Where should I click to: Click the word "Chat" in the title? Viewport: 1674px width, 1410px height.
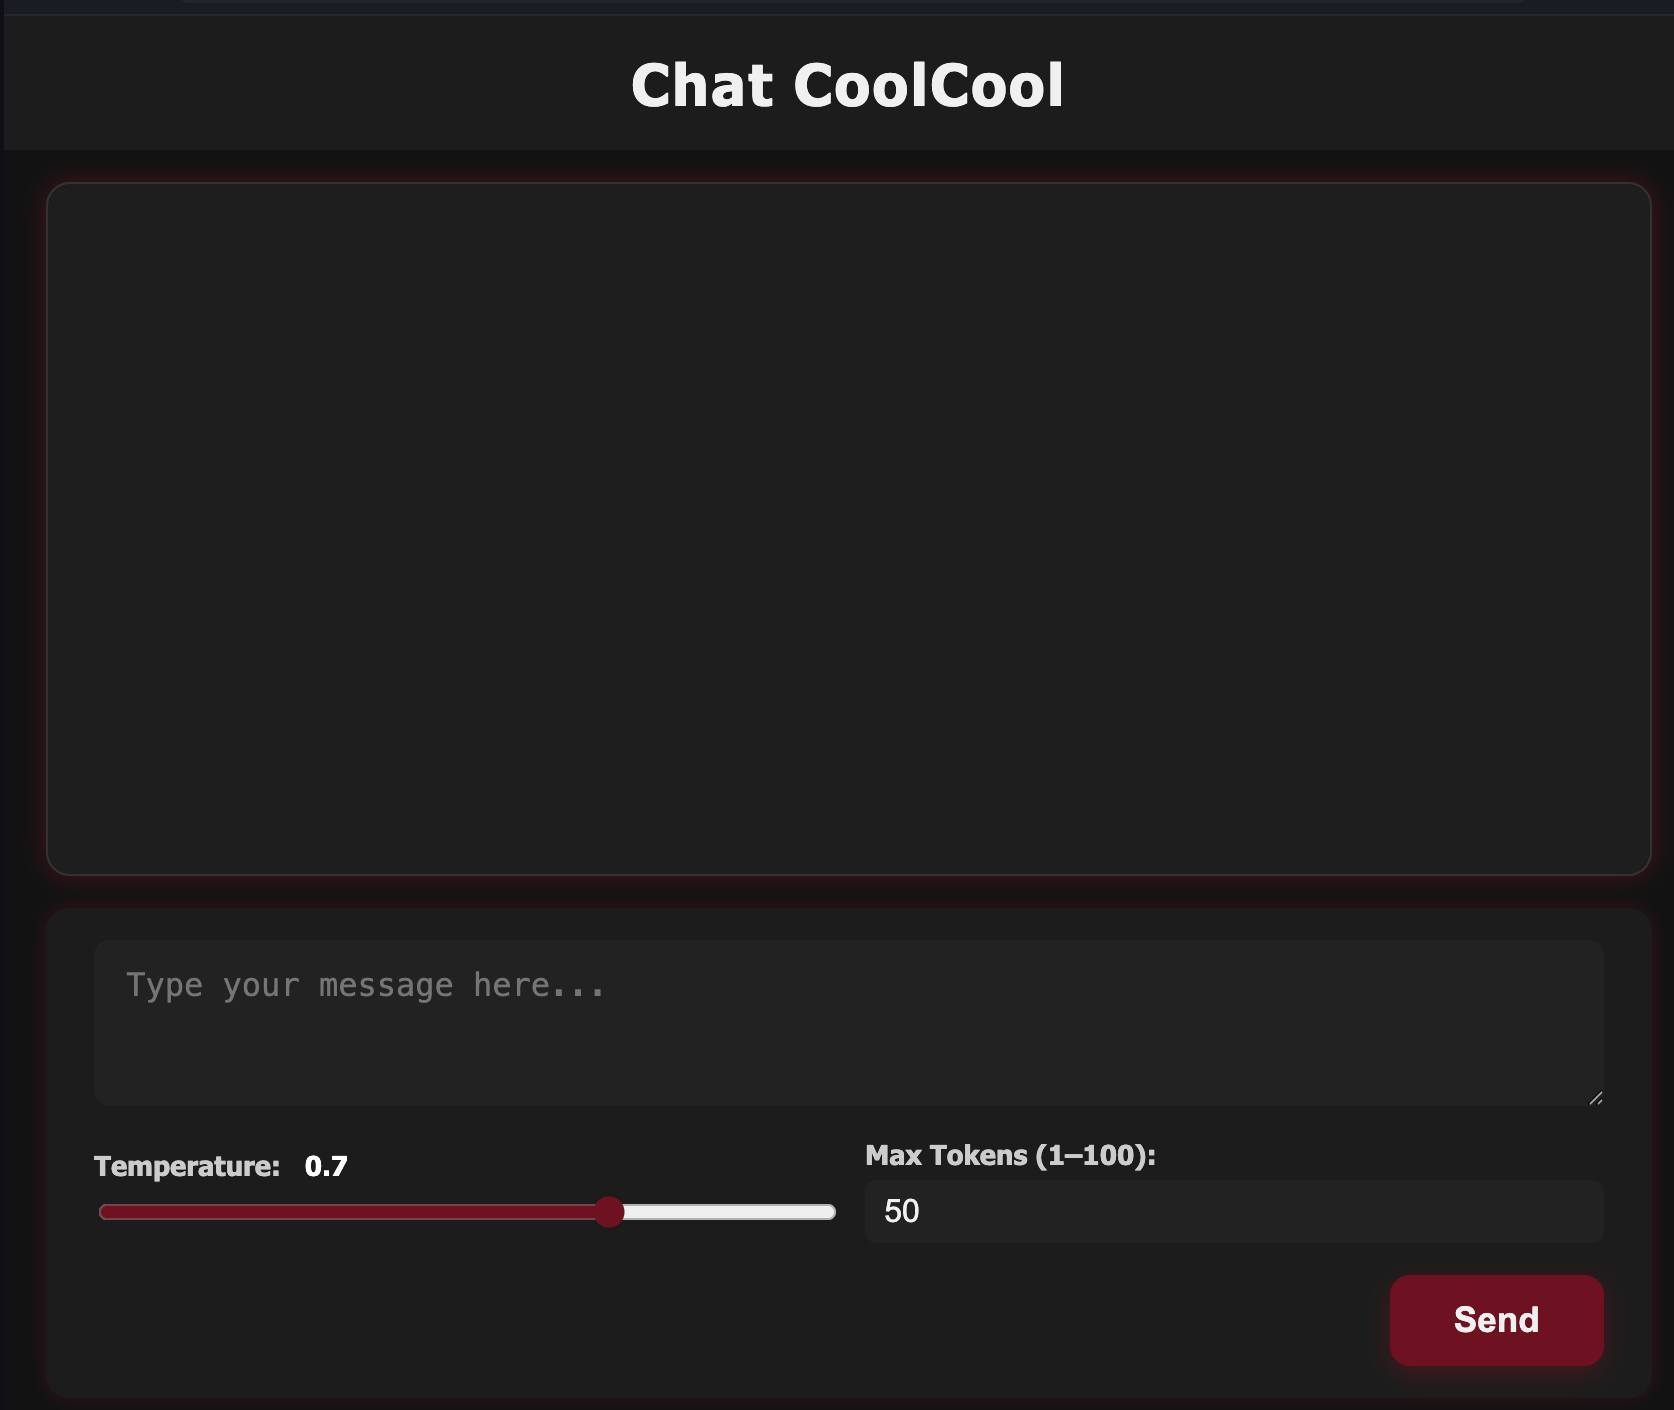pyautogui.click(x=702, y=85)
